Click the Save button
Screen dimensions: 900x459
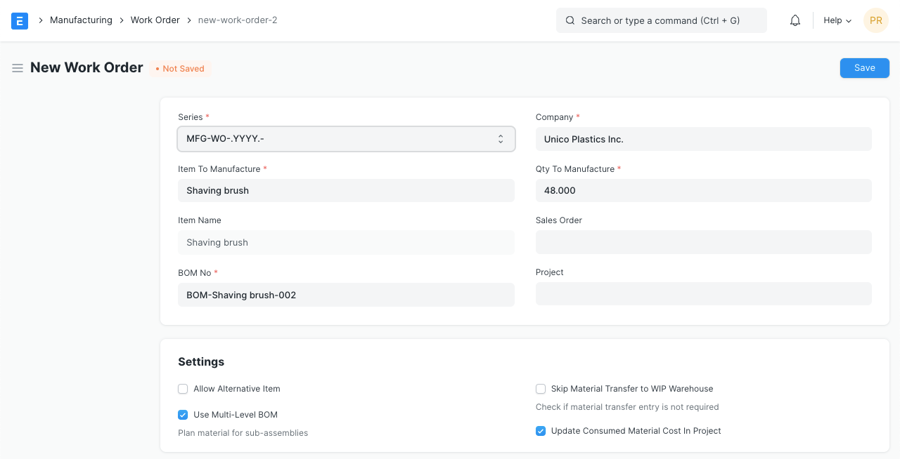(864, 68)
